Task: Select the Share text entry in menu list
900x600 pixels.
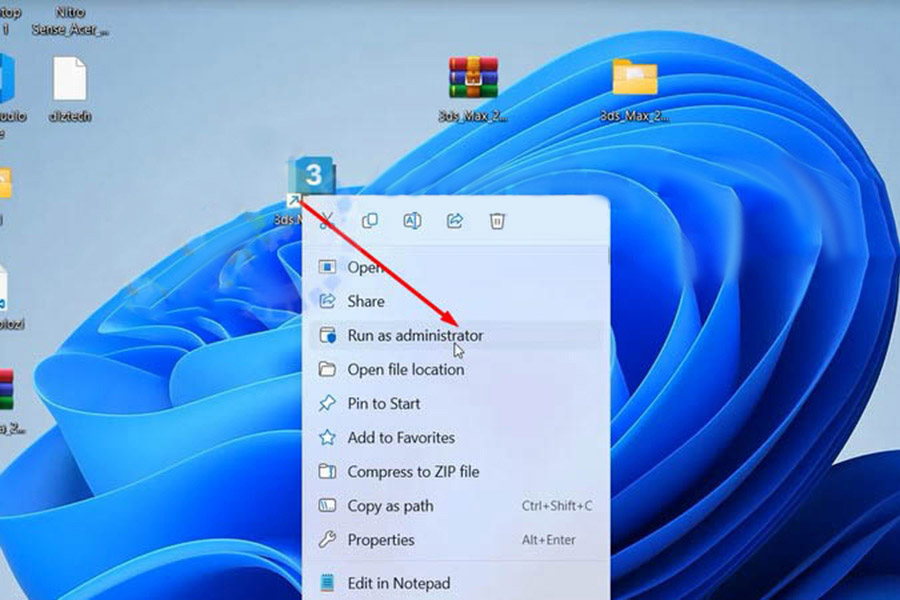Action: (366, 301)
